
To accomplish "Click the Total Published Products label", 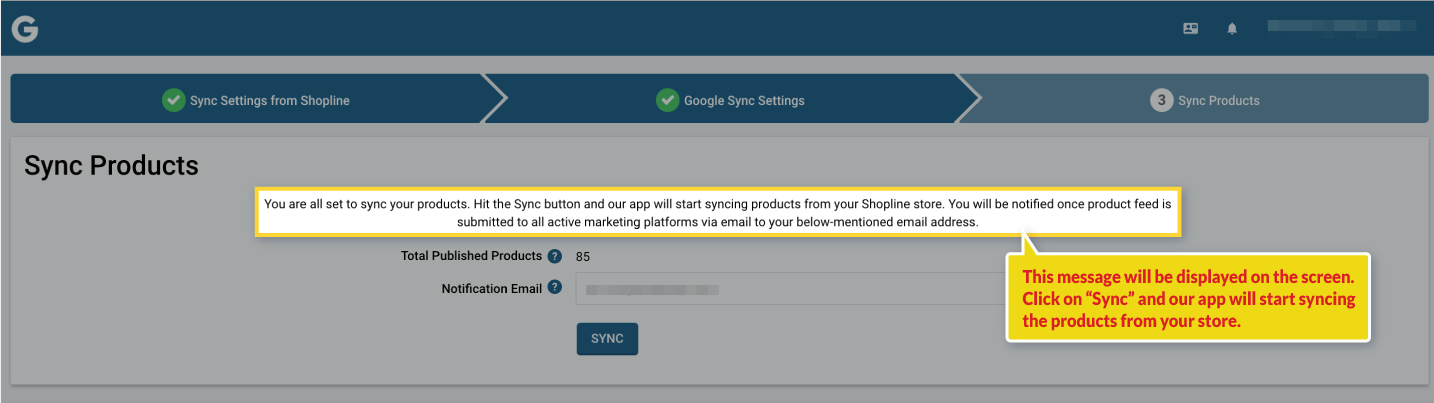I will (471, 256).
